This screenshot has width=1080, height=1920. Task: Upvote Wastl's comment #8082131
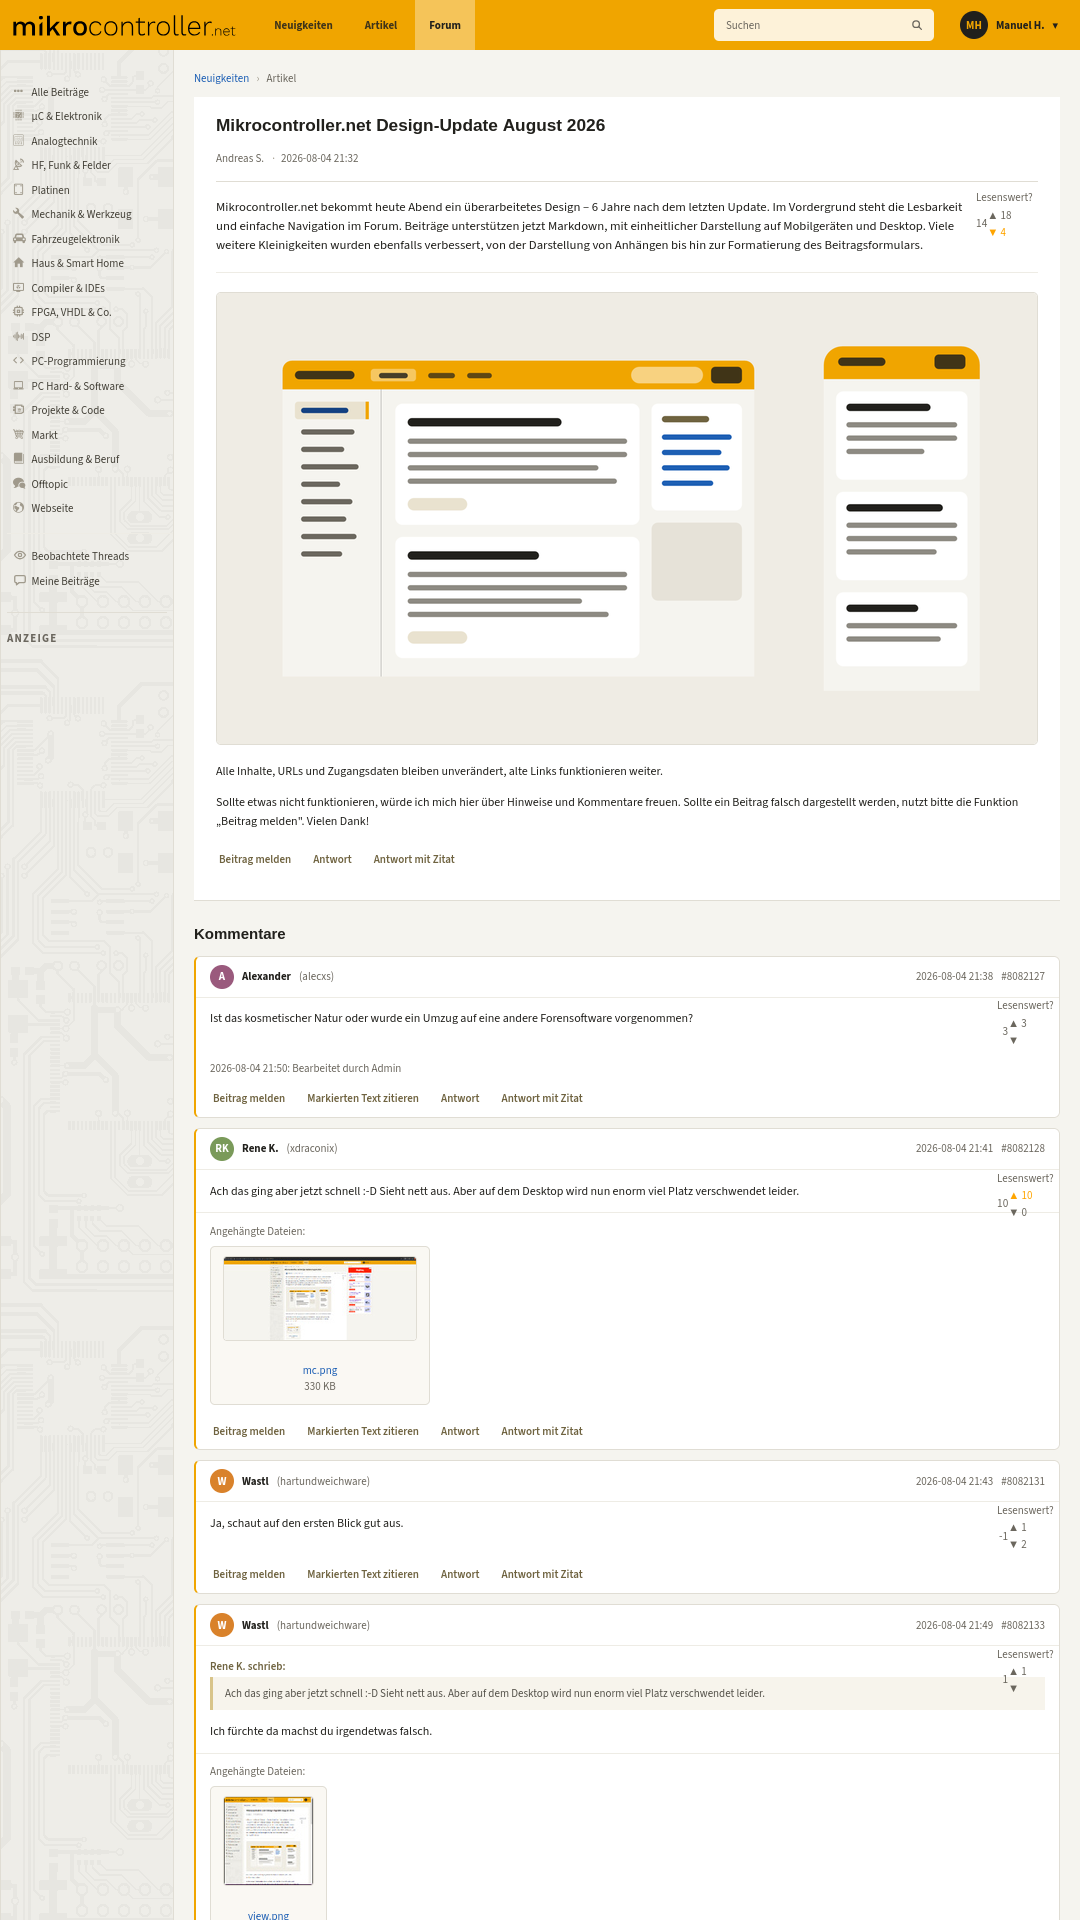1013,1527
